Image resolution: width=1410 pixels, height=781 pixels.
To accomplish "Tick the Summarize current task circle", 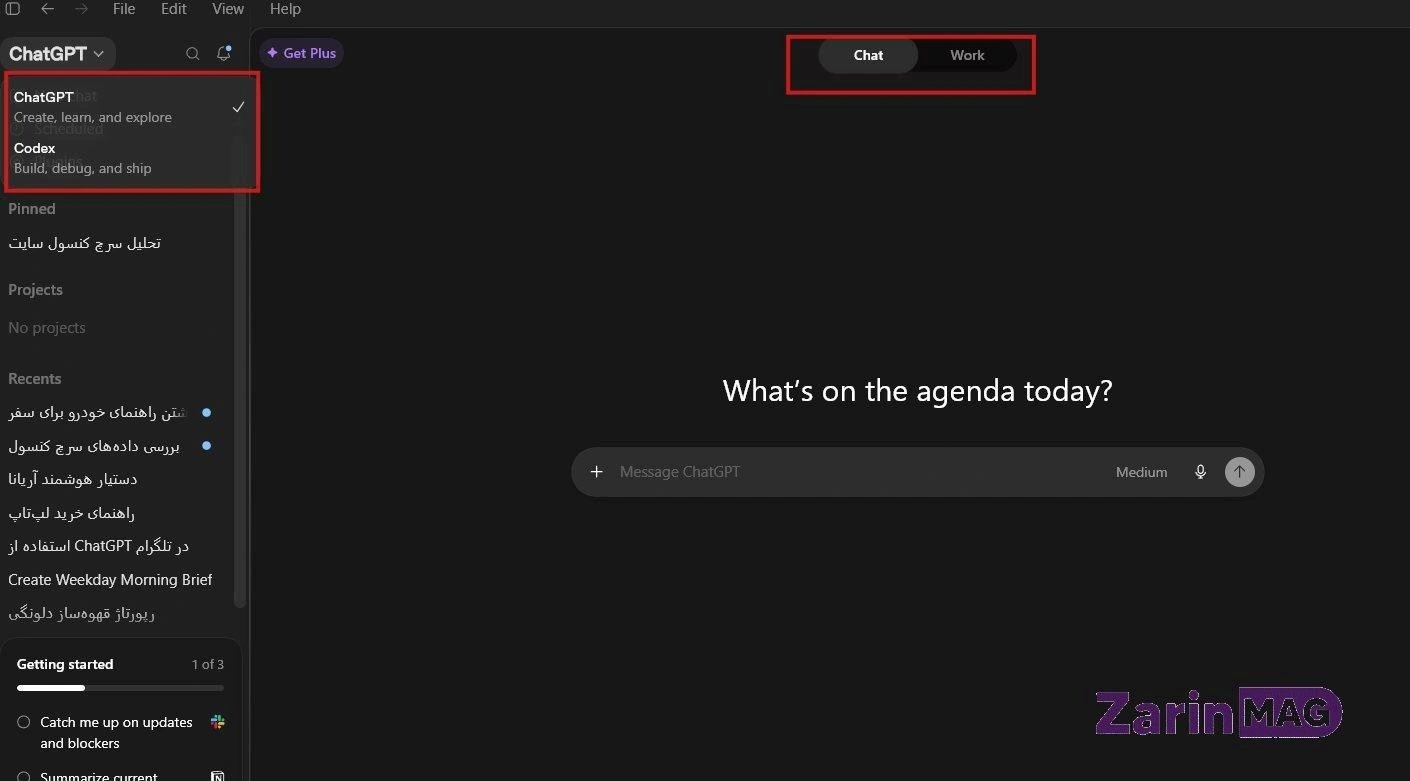I will coord(24,776).
